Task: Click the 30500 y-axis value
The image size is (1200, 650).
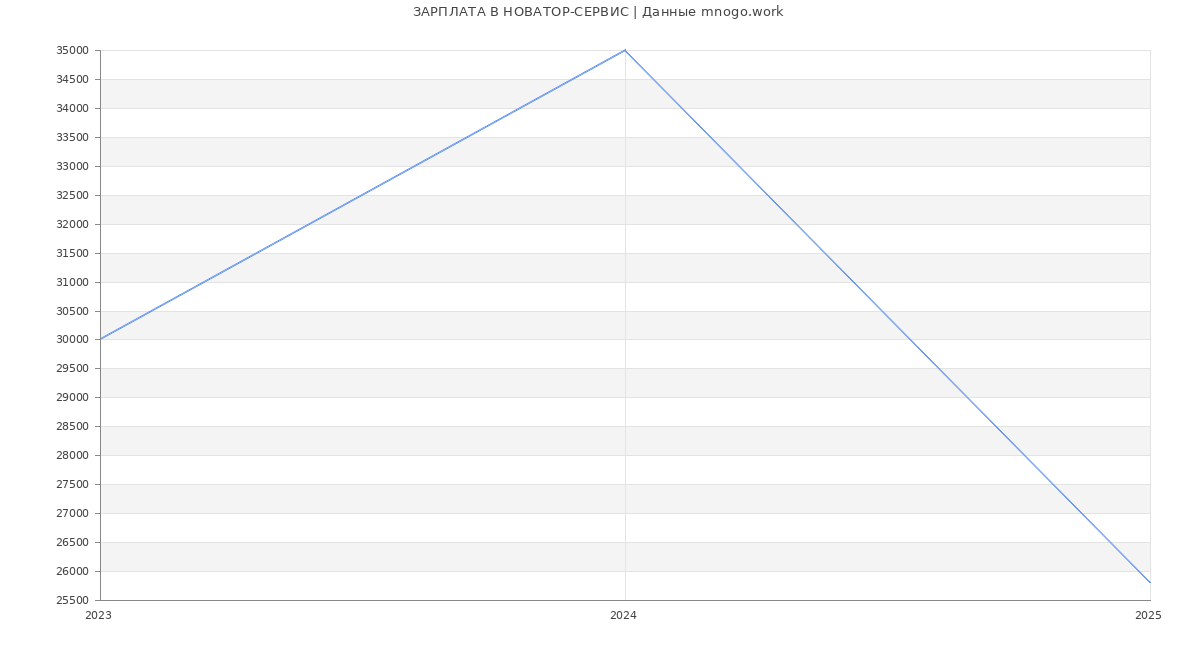Action: (72, 311)
